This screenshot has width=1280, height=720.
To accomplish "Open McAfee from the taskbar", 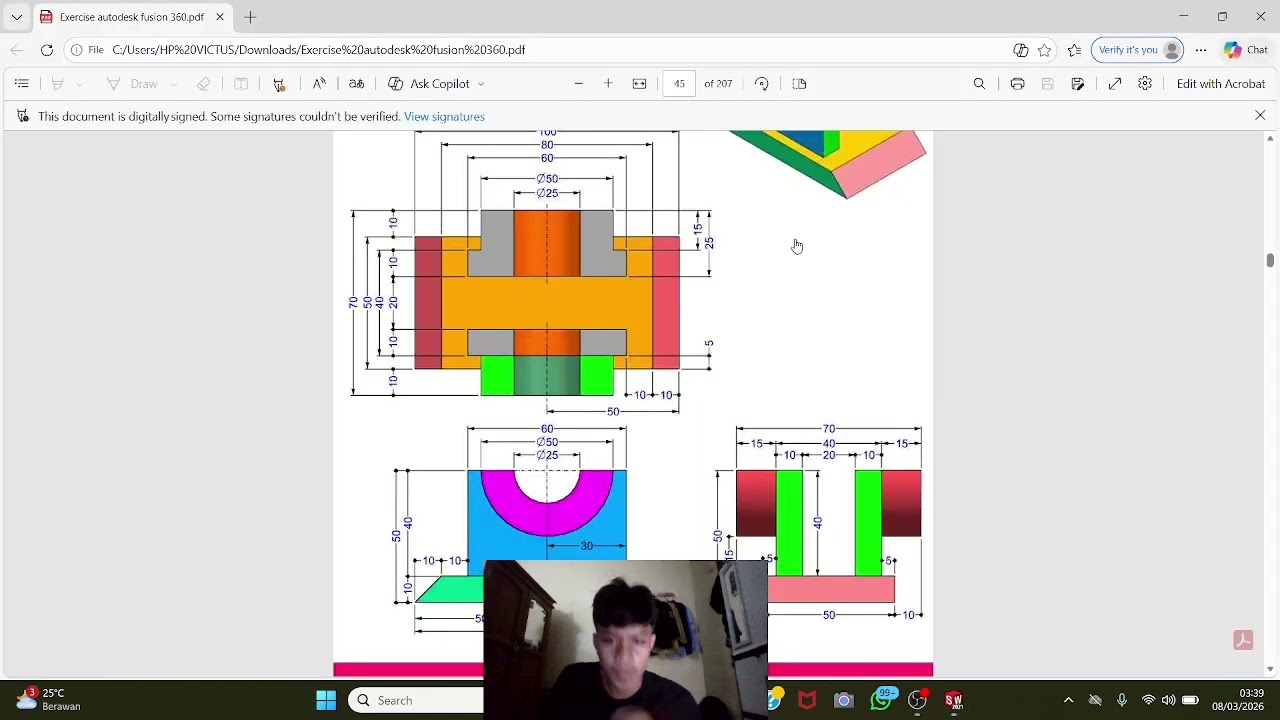I will 807,700.
